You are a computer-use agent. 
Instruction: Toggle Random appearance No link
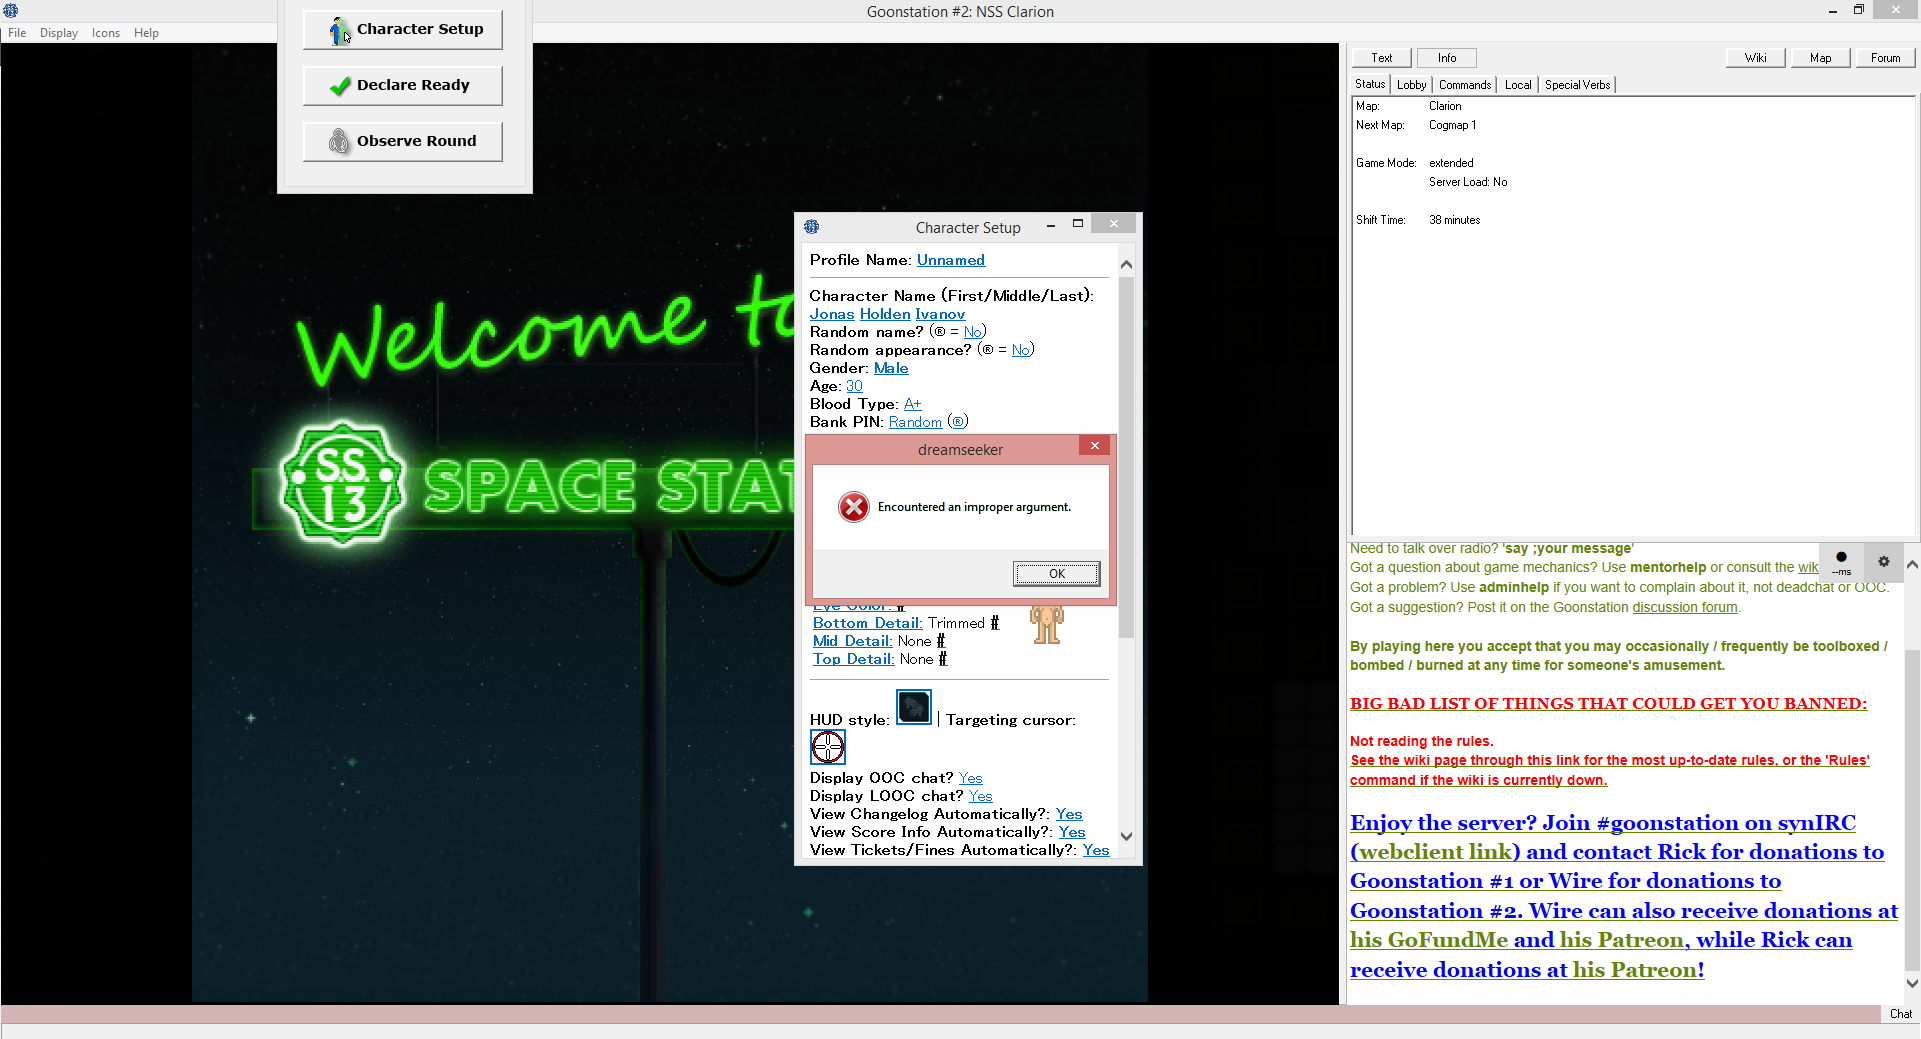(1020, 350)
